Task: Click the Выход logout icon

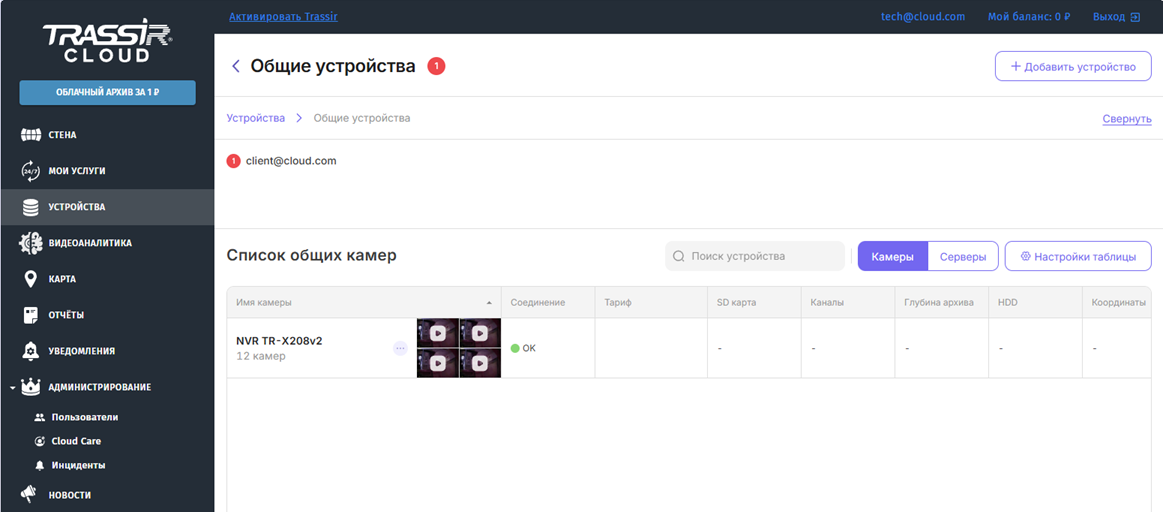Action: tap(1135, 17)
